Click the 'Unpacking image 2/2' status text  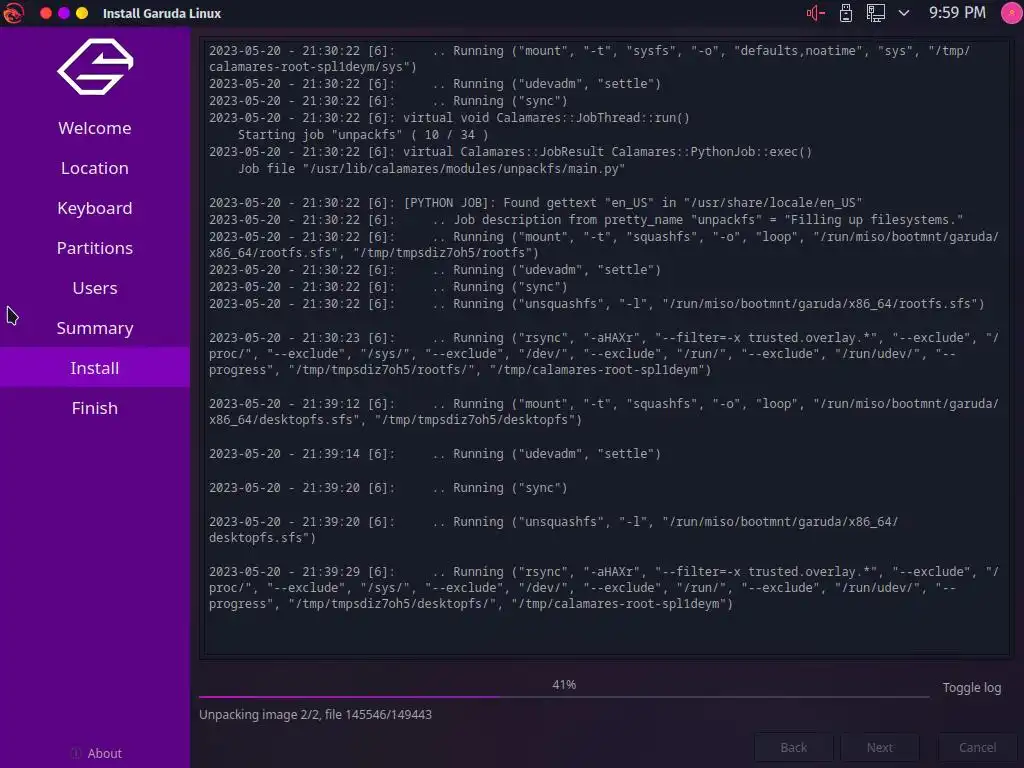click(315, 714)
